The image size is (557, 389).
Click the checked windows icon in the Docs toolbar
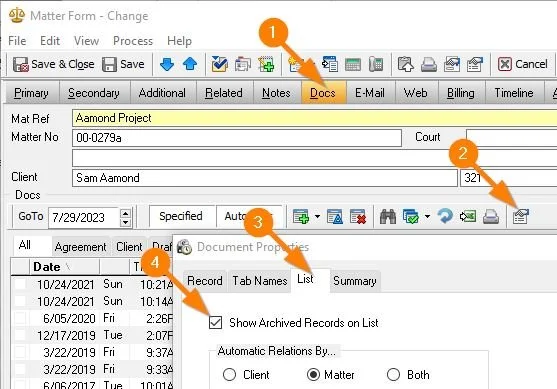point(411,216)
